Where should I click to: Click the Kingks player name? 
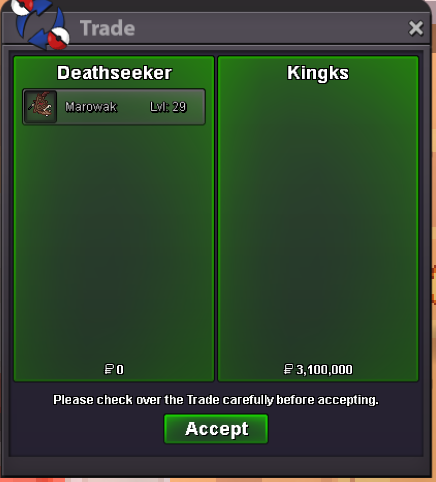pyautogui.click(x=318, y=73)
